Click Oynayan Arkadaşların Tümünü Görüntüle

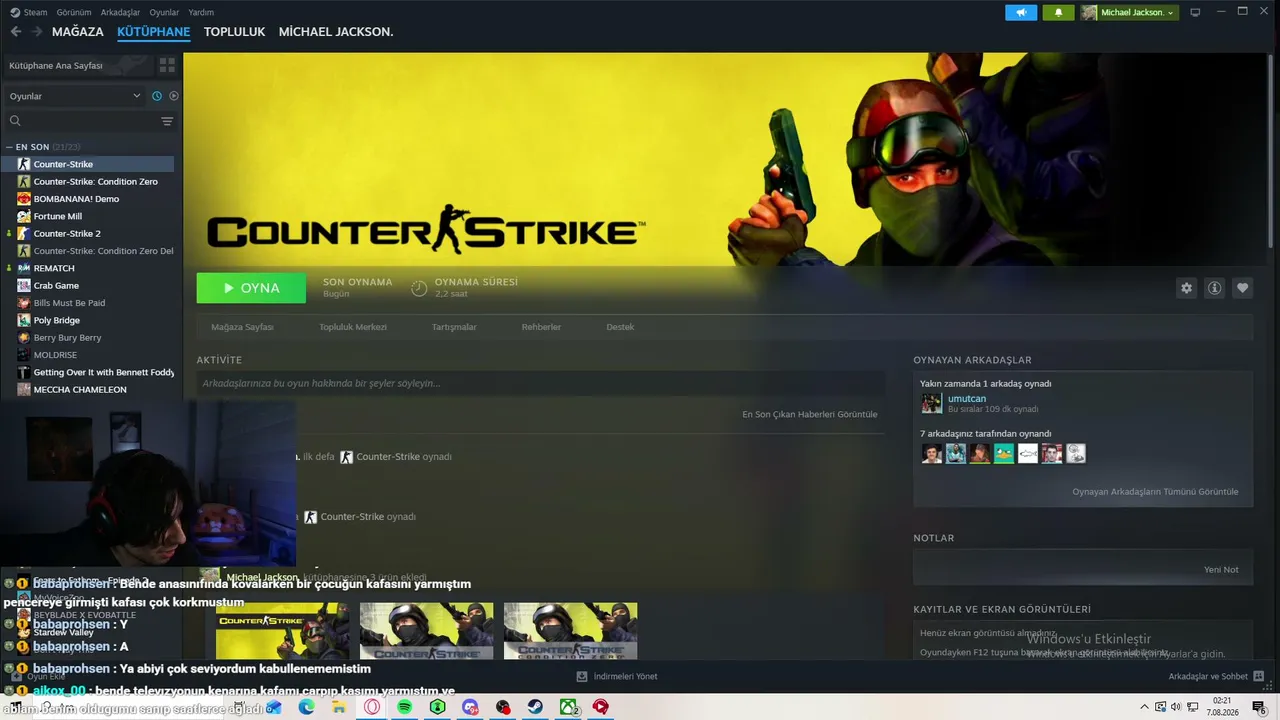tap(1155, 492)
